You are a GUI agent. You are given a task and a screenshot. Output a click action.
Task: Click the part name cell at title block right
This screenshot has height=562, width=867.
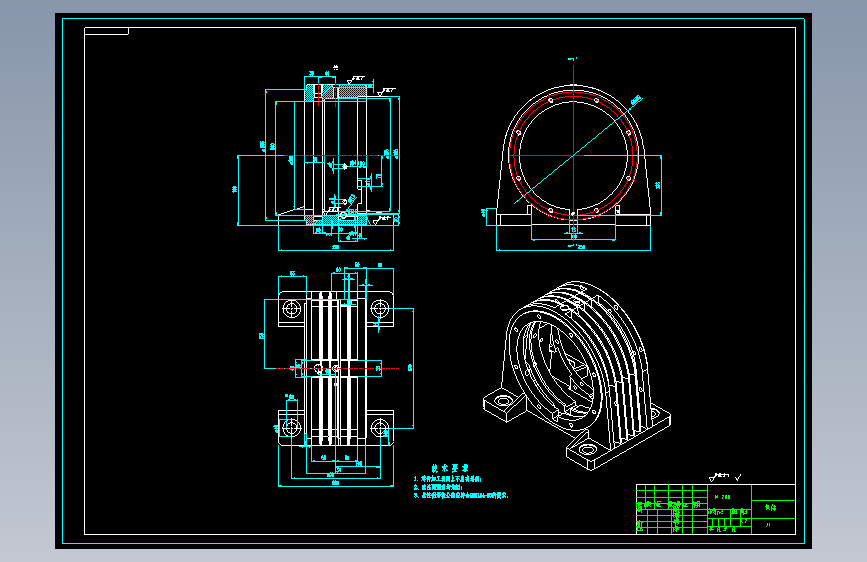[773, 507]
